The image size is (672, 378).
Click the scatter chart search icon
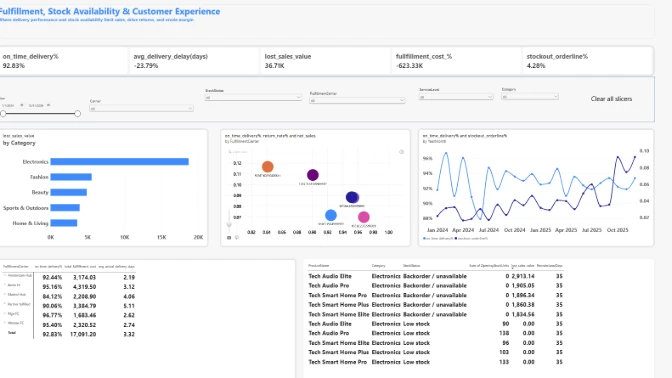click(x=230, y=152)
